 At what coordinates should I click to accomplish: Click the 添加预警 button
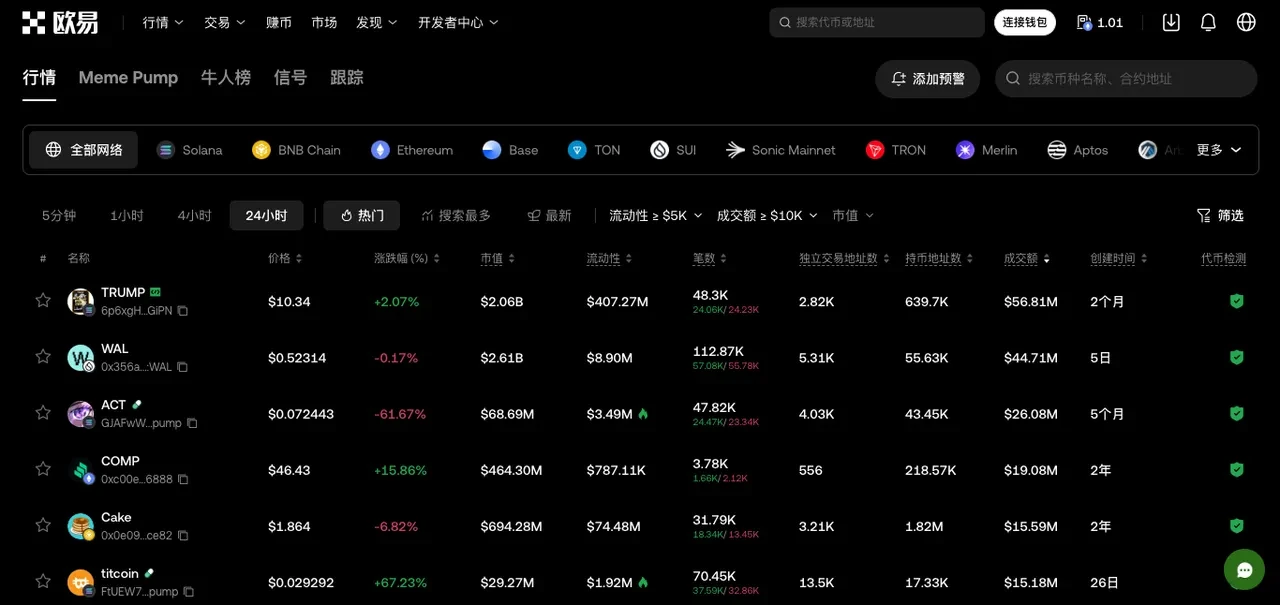point(927,78)
